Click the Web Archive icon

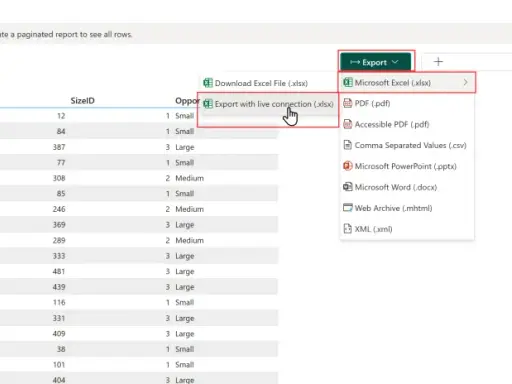pos(347,208)
